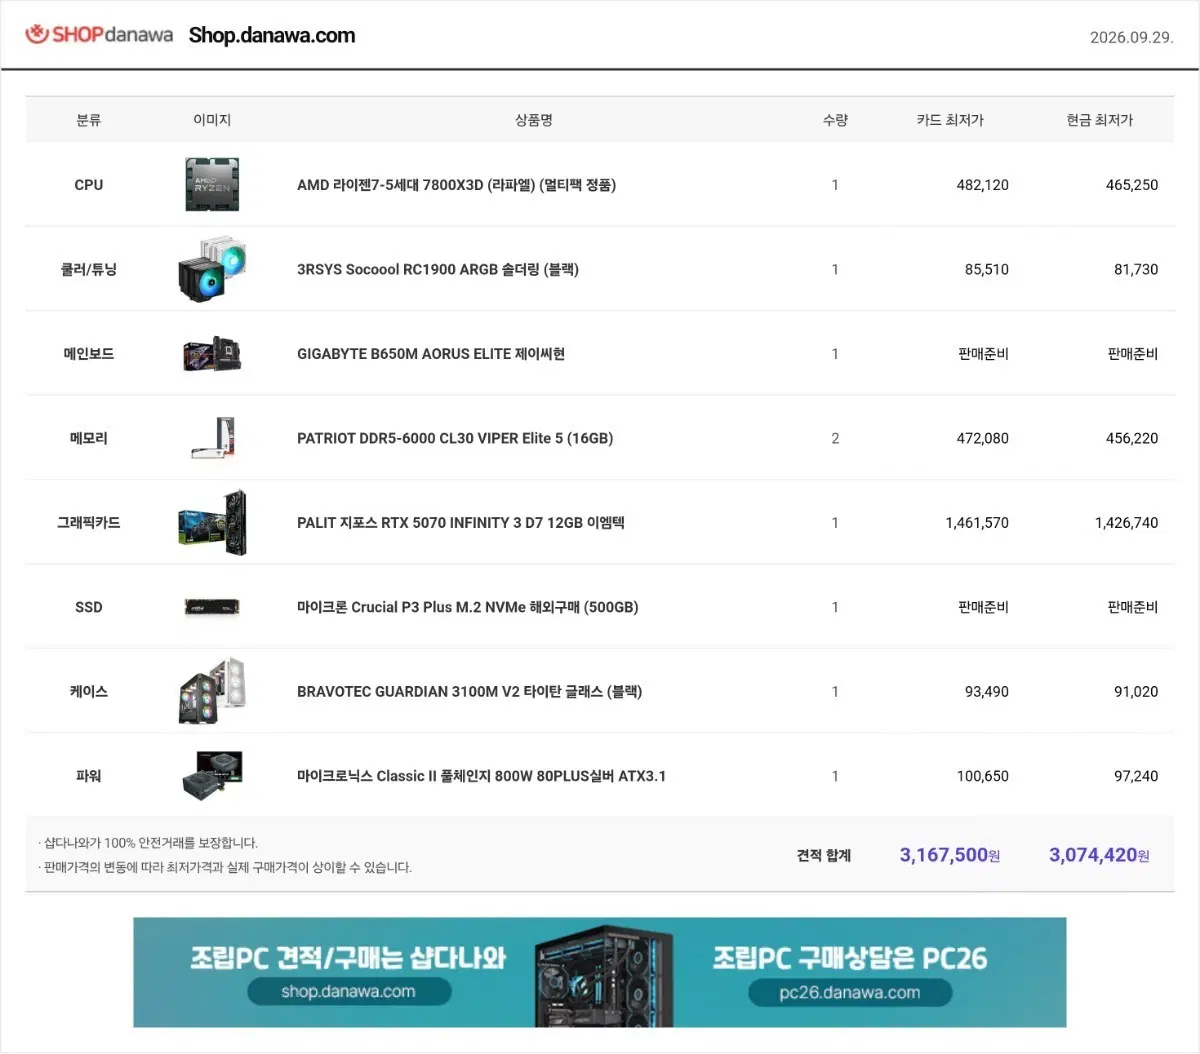Click 견적 합계 label
The height and width of the screenshot is (1054, 1200).
coord(824,855)
